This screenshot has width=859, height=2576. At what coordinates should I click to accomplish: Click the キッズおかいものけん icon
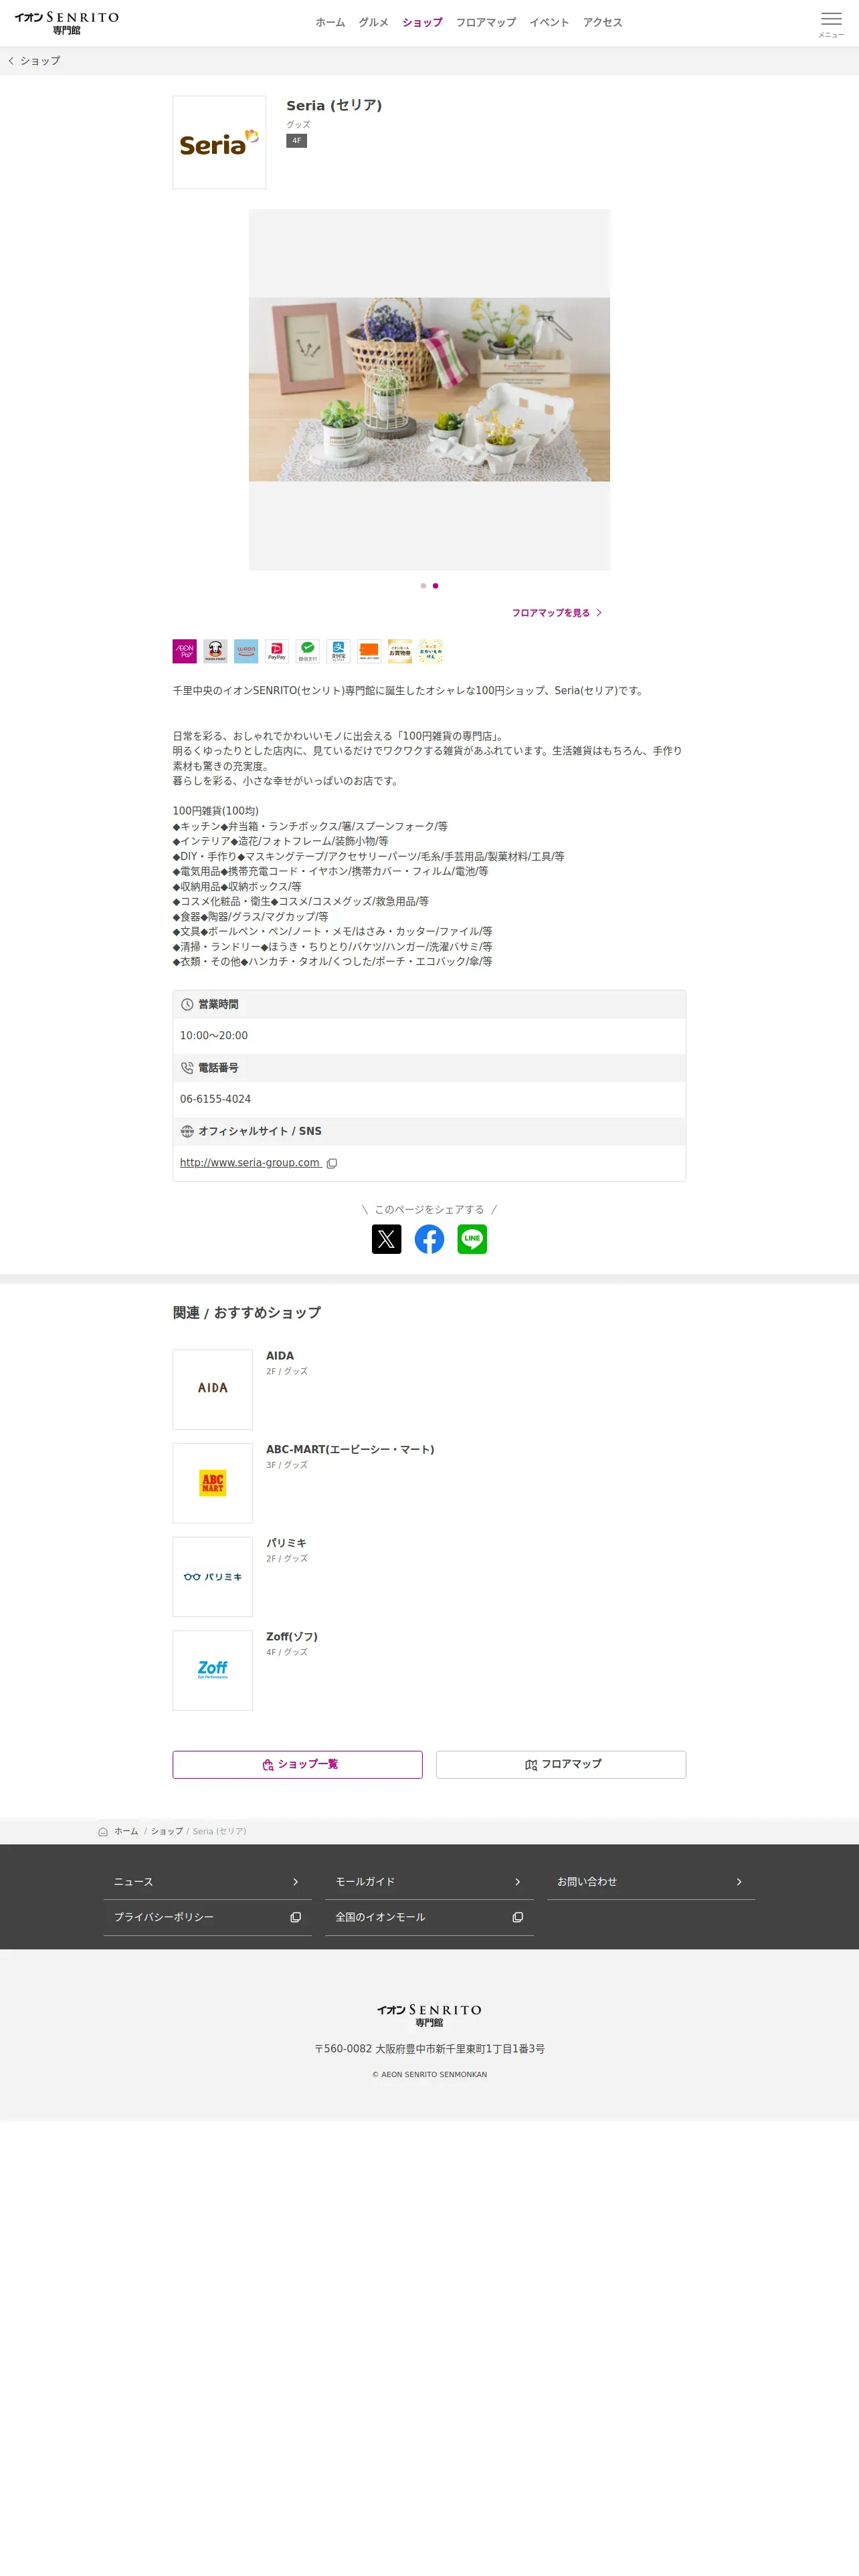point(431,651)
